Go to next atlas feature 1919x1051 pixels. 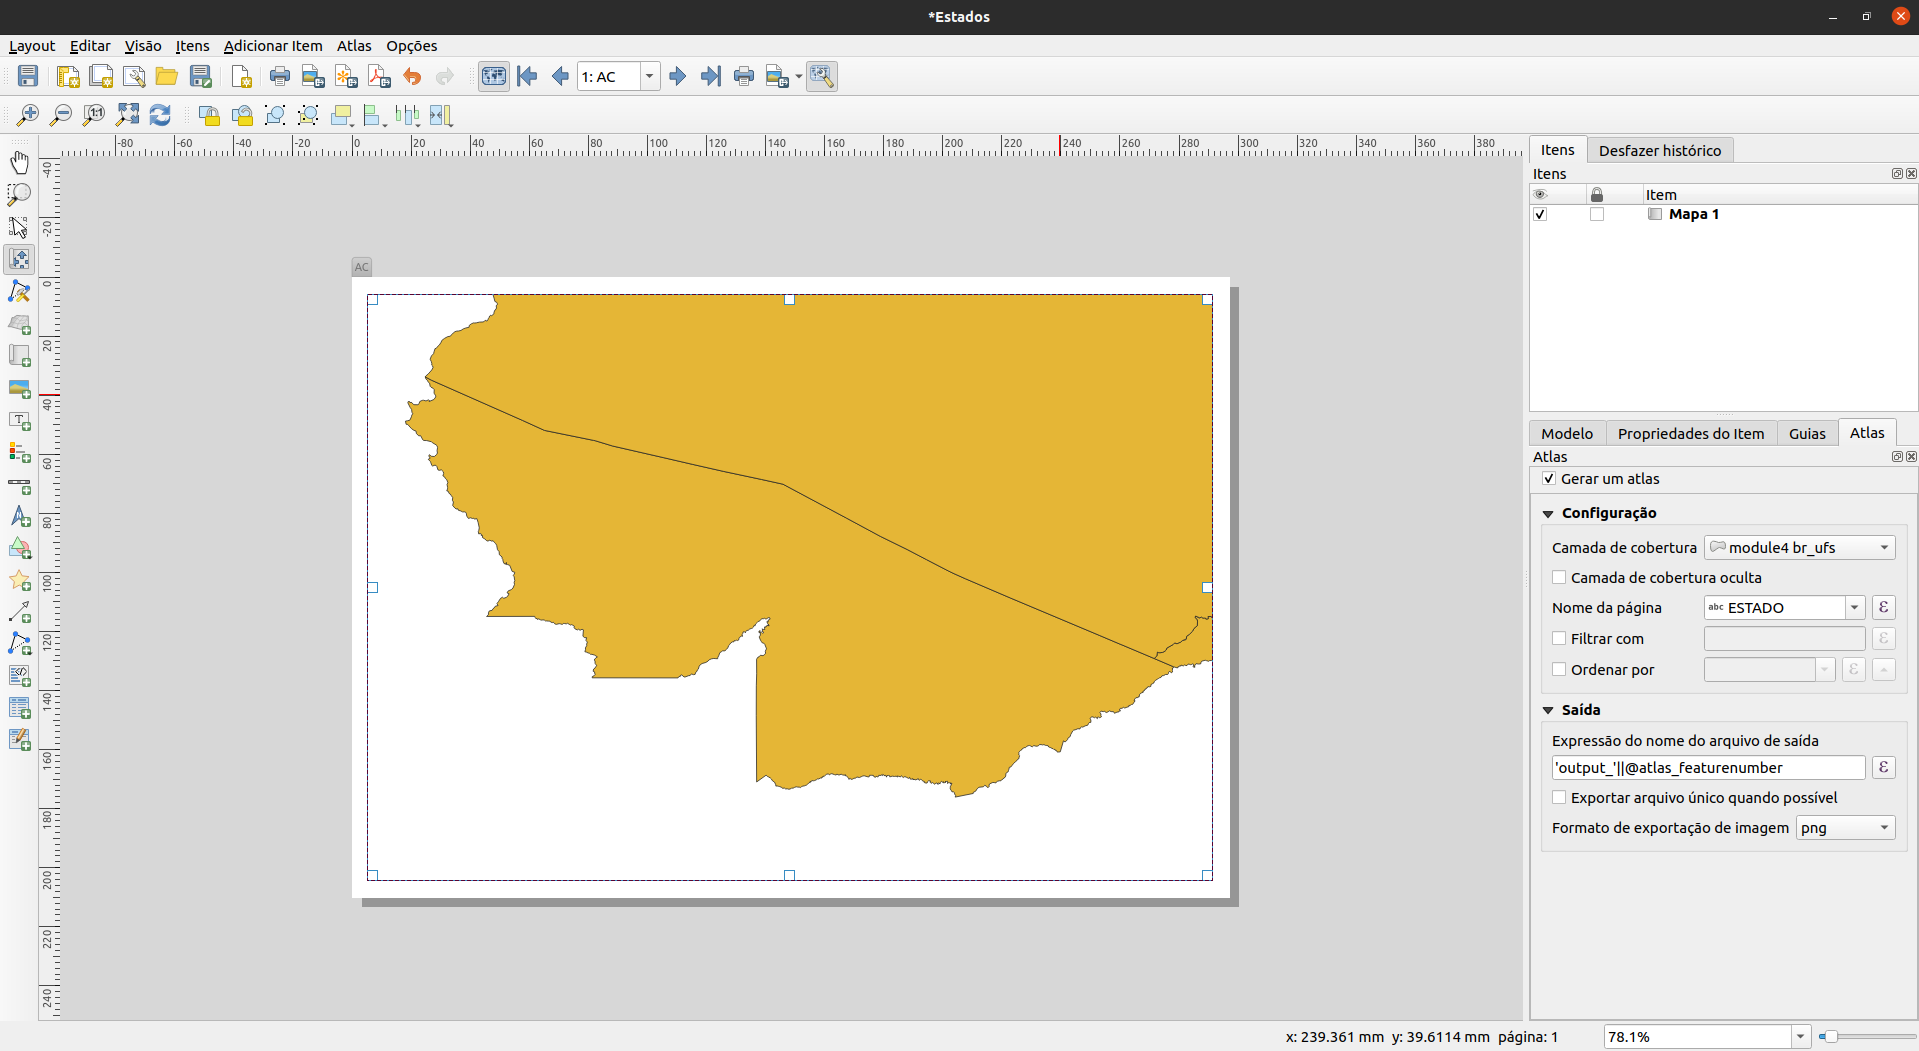click(x=678, y=76)
